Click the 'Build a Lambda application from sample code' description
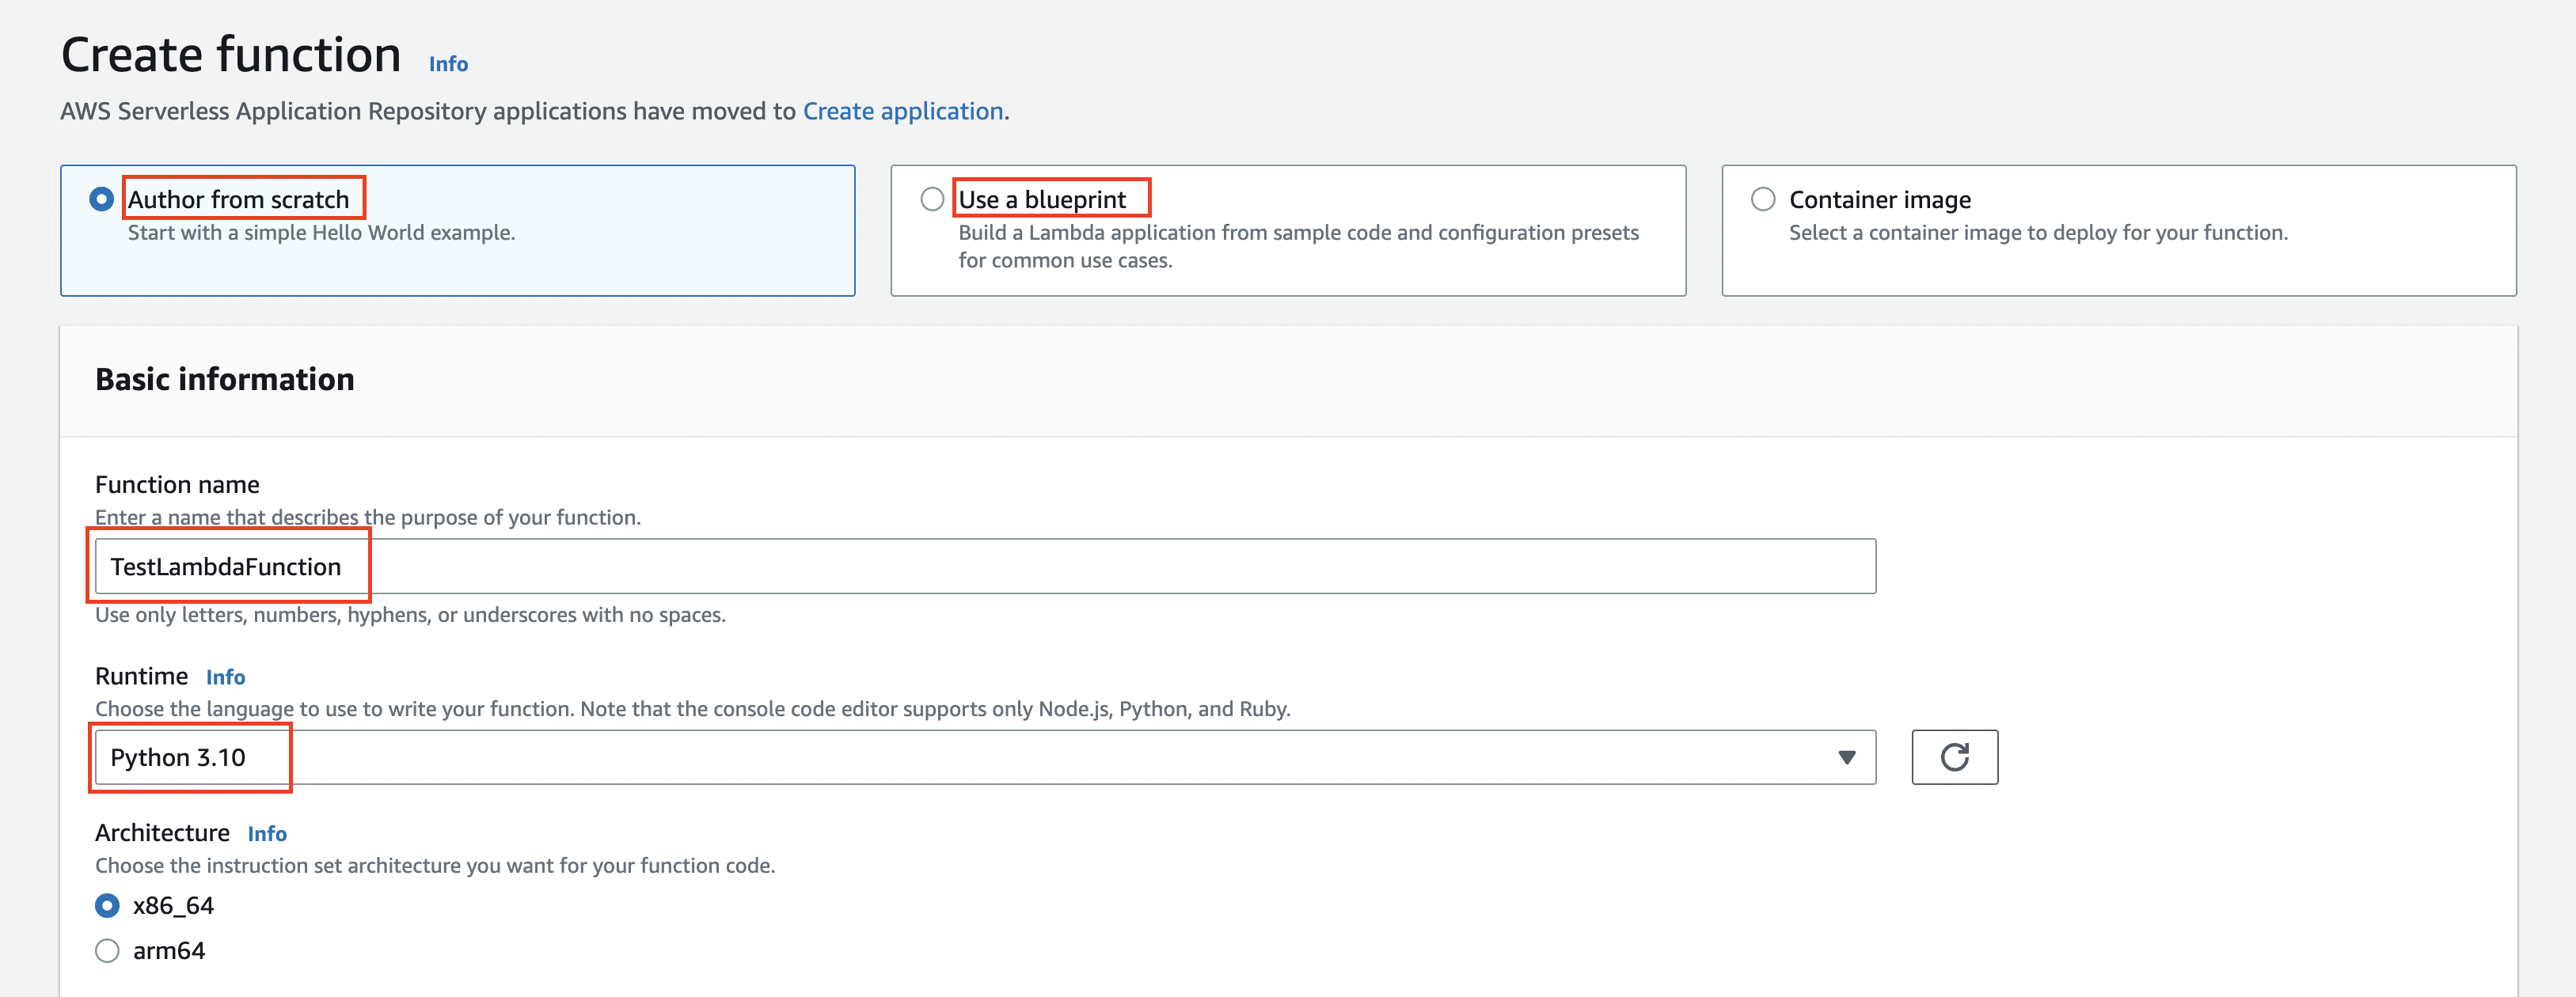This screenshot has height=997, width=2576. click(x=1298, y=246)
